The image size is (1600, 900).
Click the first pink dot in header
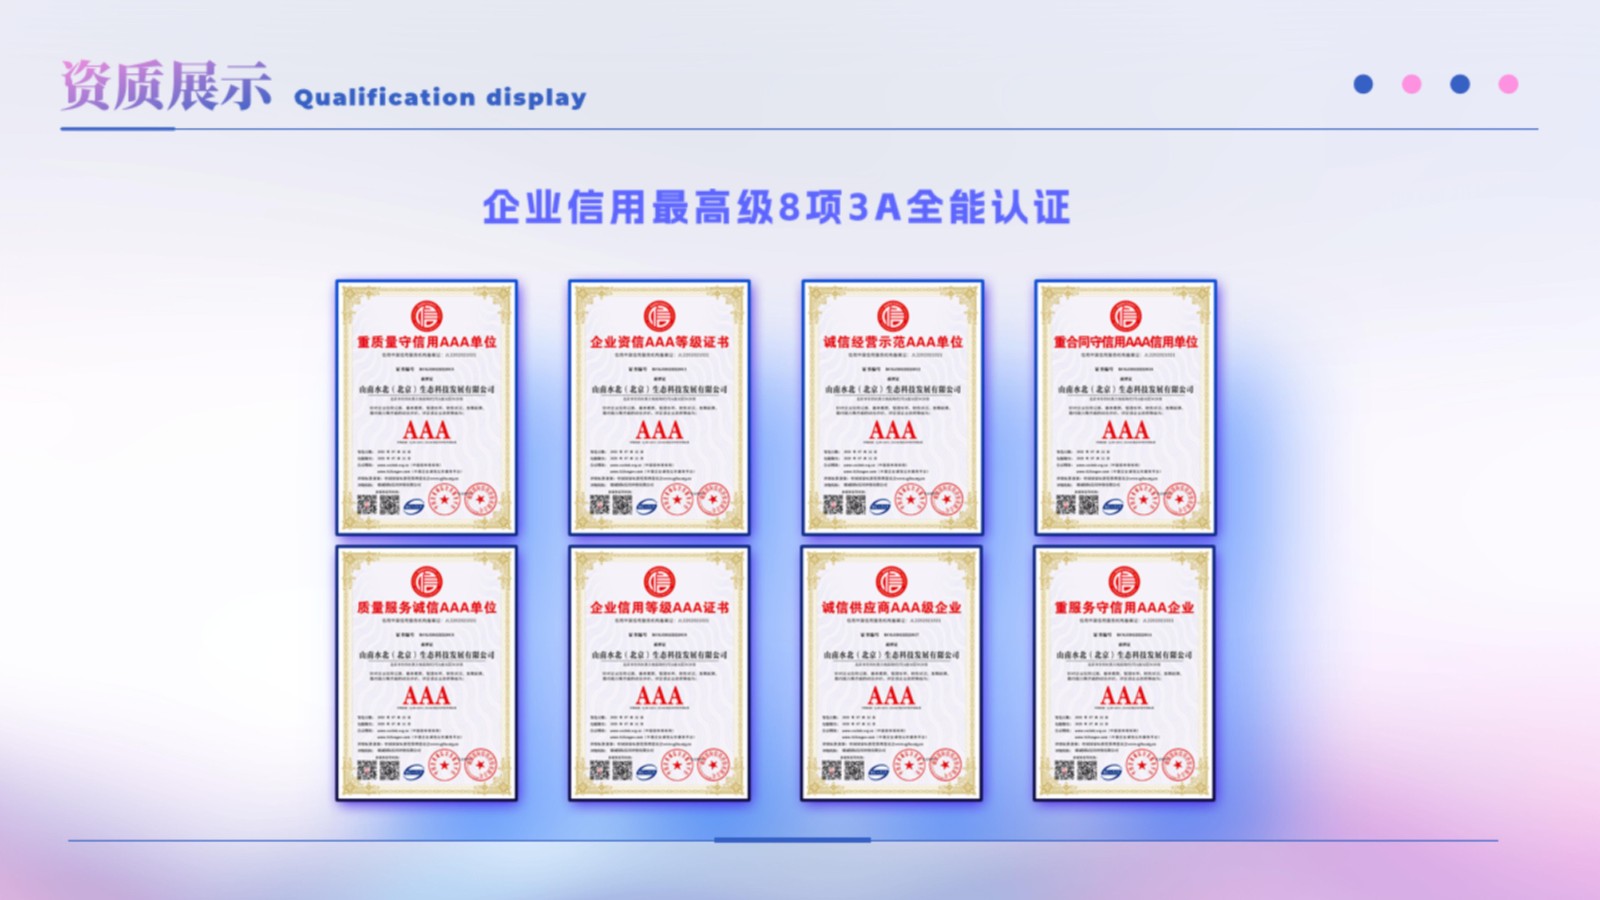point(1411,85)
